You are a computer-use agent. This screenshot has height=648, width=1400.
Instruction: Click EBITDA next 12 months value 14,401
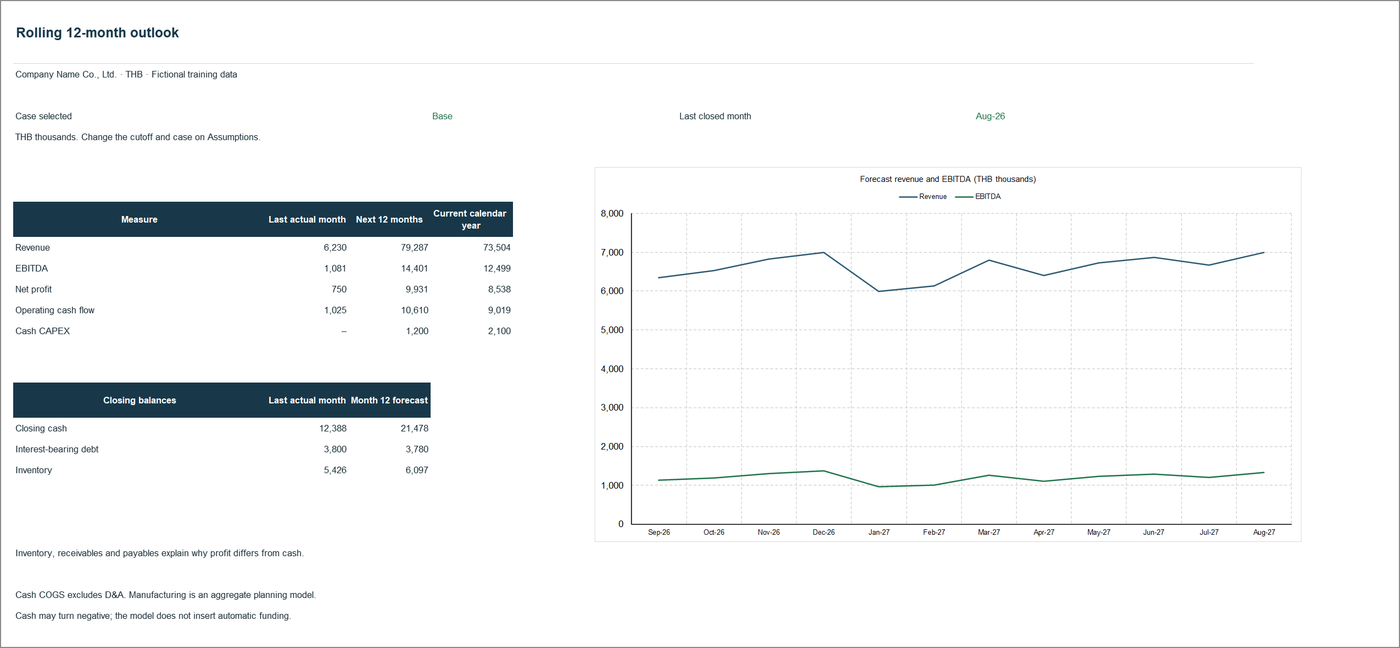(x=414, y=268)
